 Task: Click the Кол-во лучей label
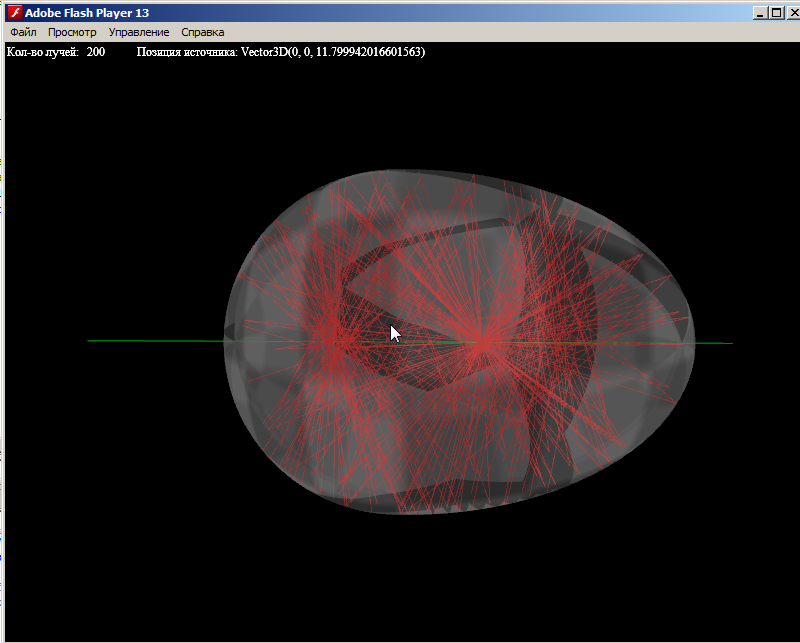click(x=42, y=51)
